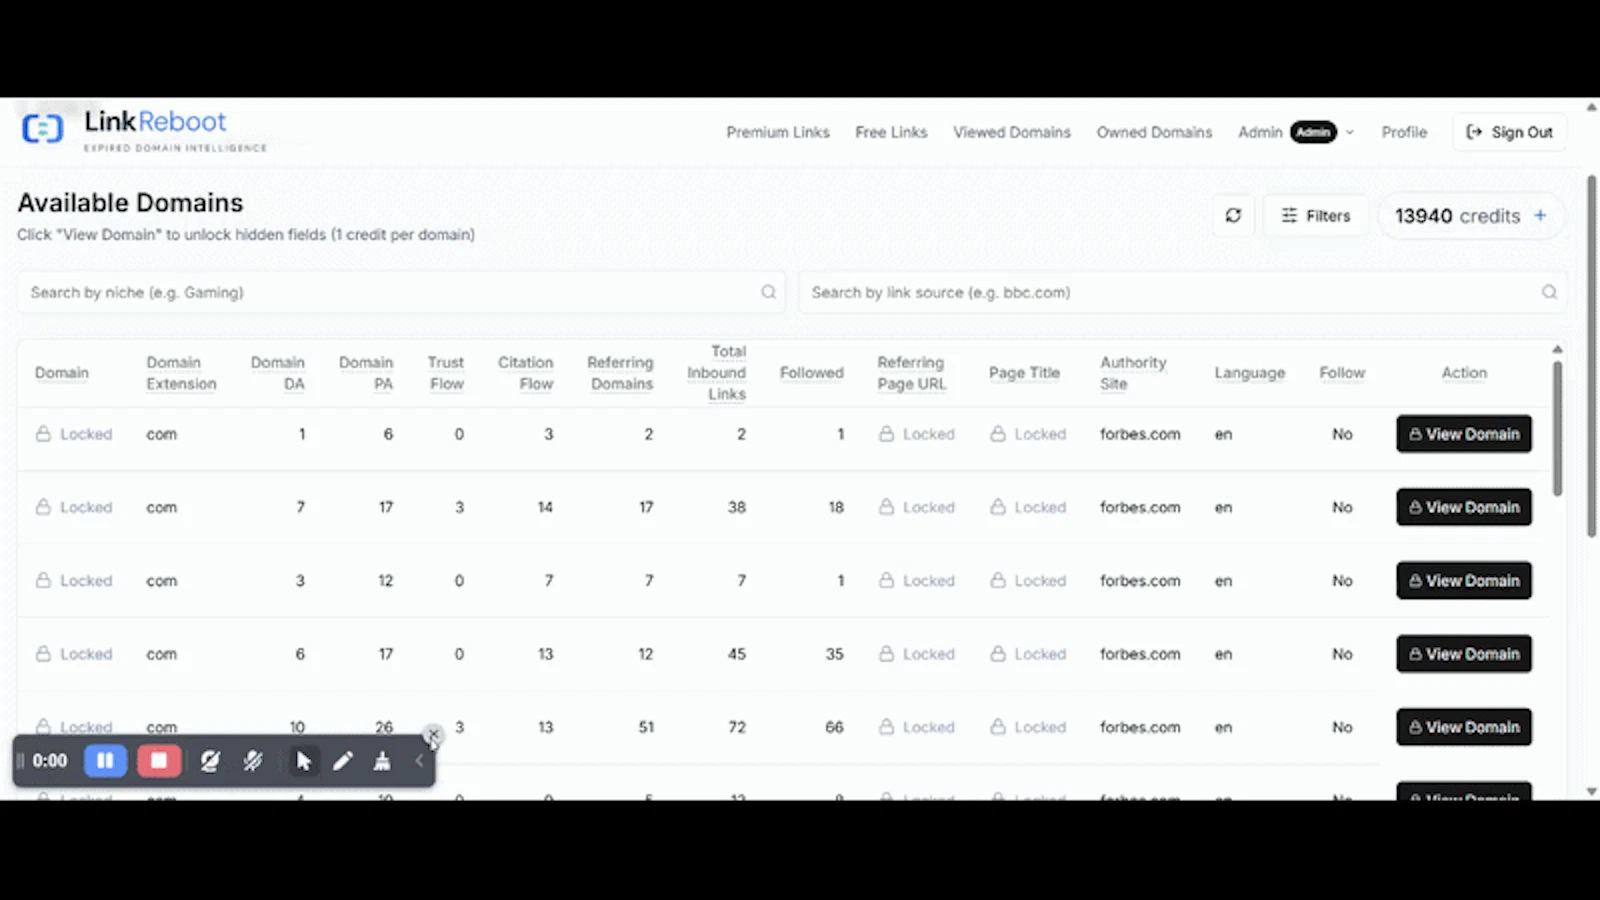1600x900 pixels.
Task: View Domain for the DA 7 row
Action: coord(1464,507)
